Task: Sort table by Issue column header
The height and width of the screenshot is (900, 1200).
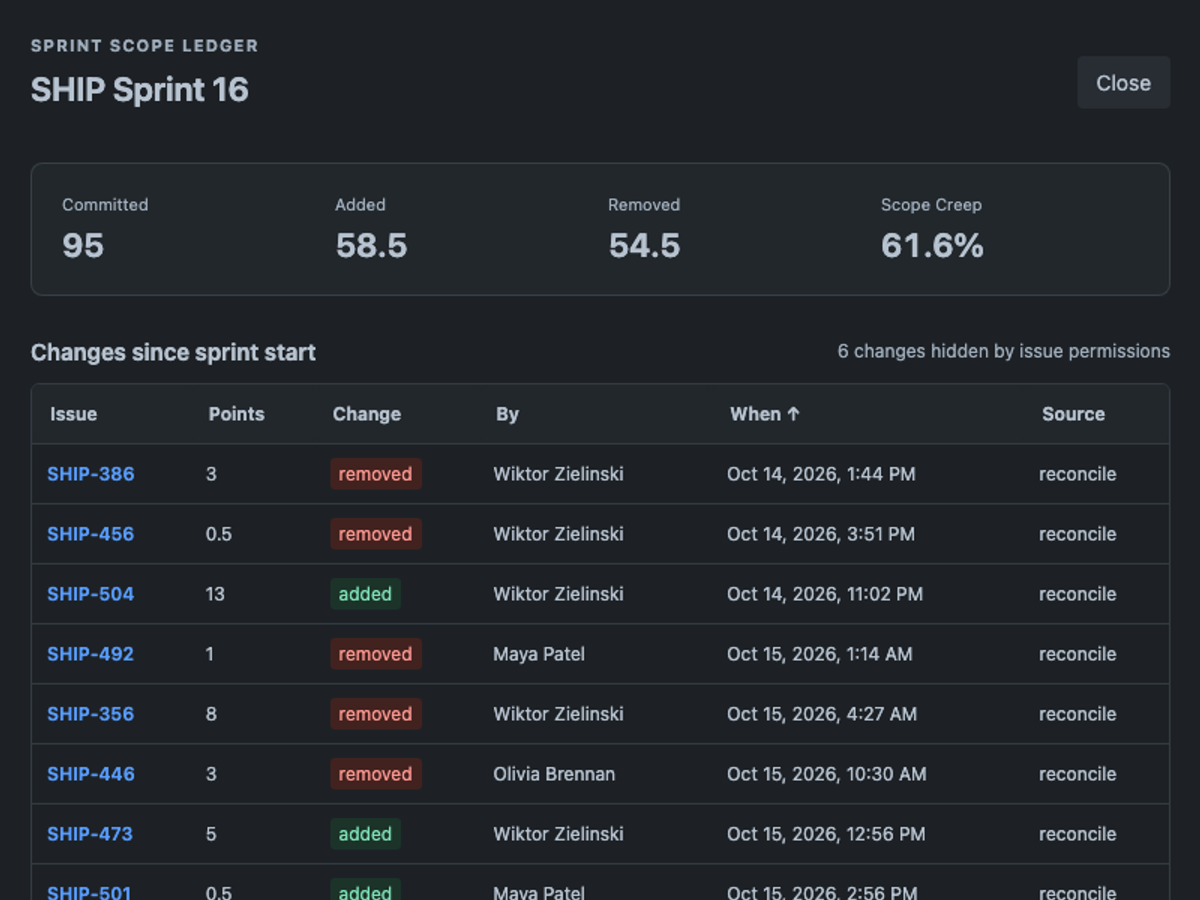Action: [x=74, y=414]
